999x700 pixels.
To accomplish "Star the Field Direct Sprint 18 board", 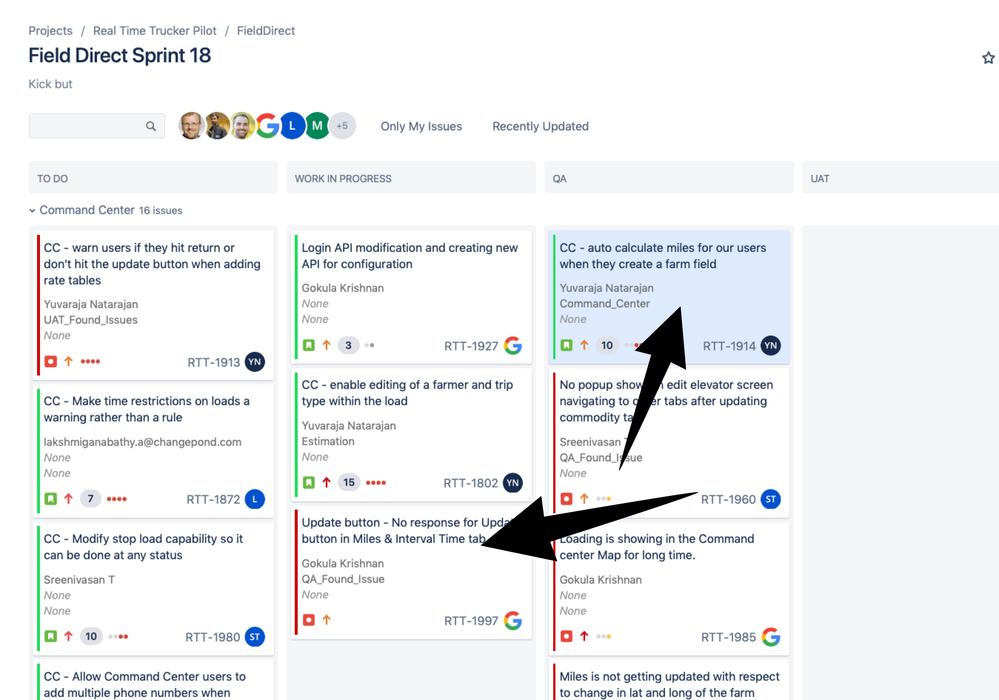I will [988, 58].
